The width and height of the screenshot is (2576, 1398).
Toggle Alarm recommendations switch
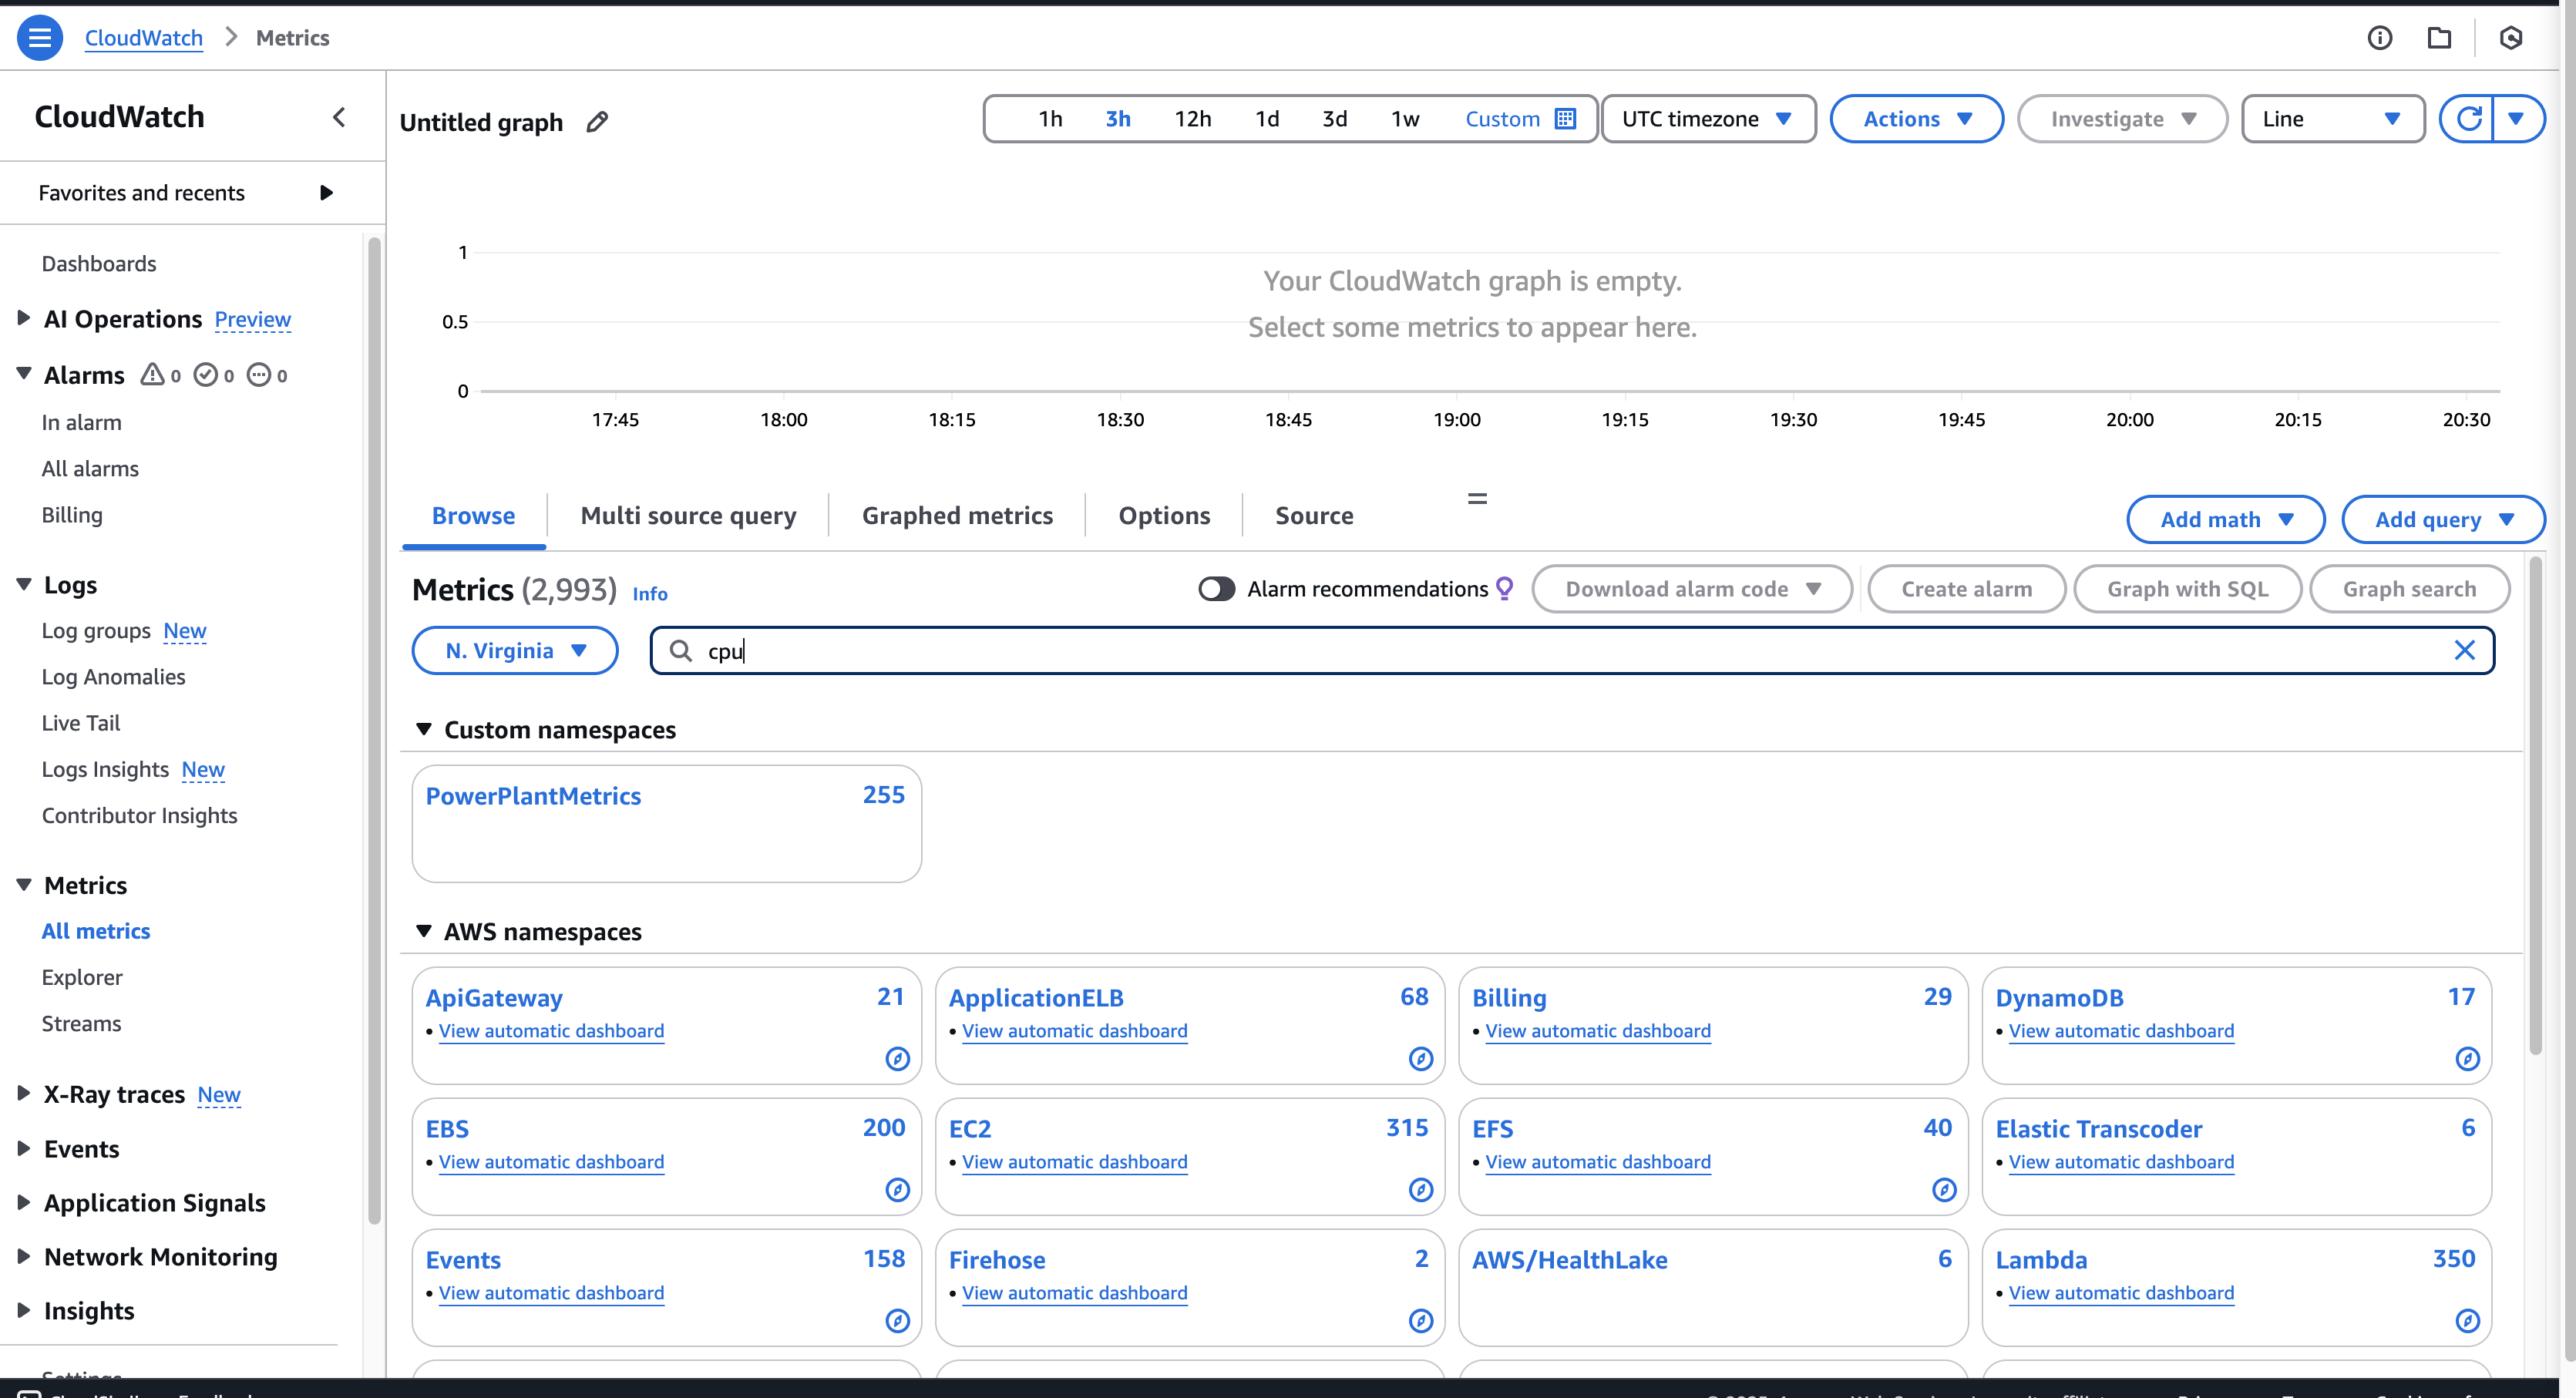(x=1216, y=589)
